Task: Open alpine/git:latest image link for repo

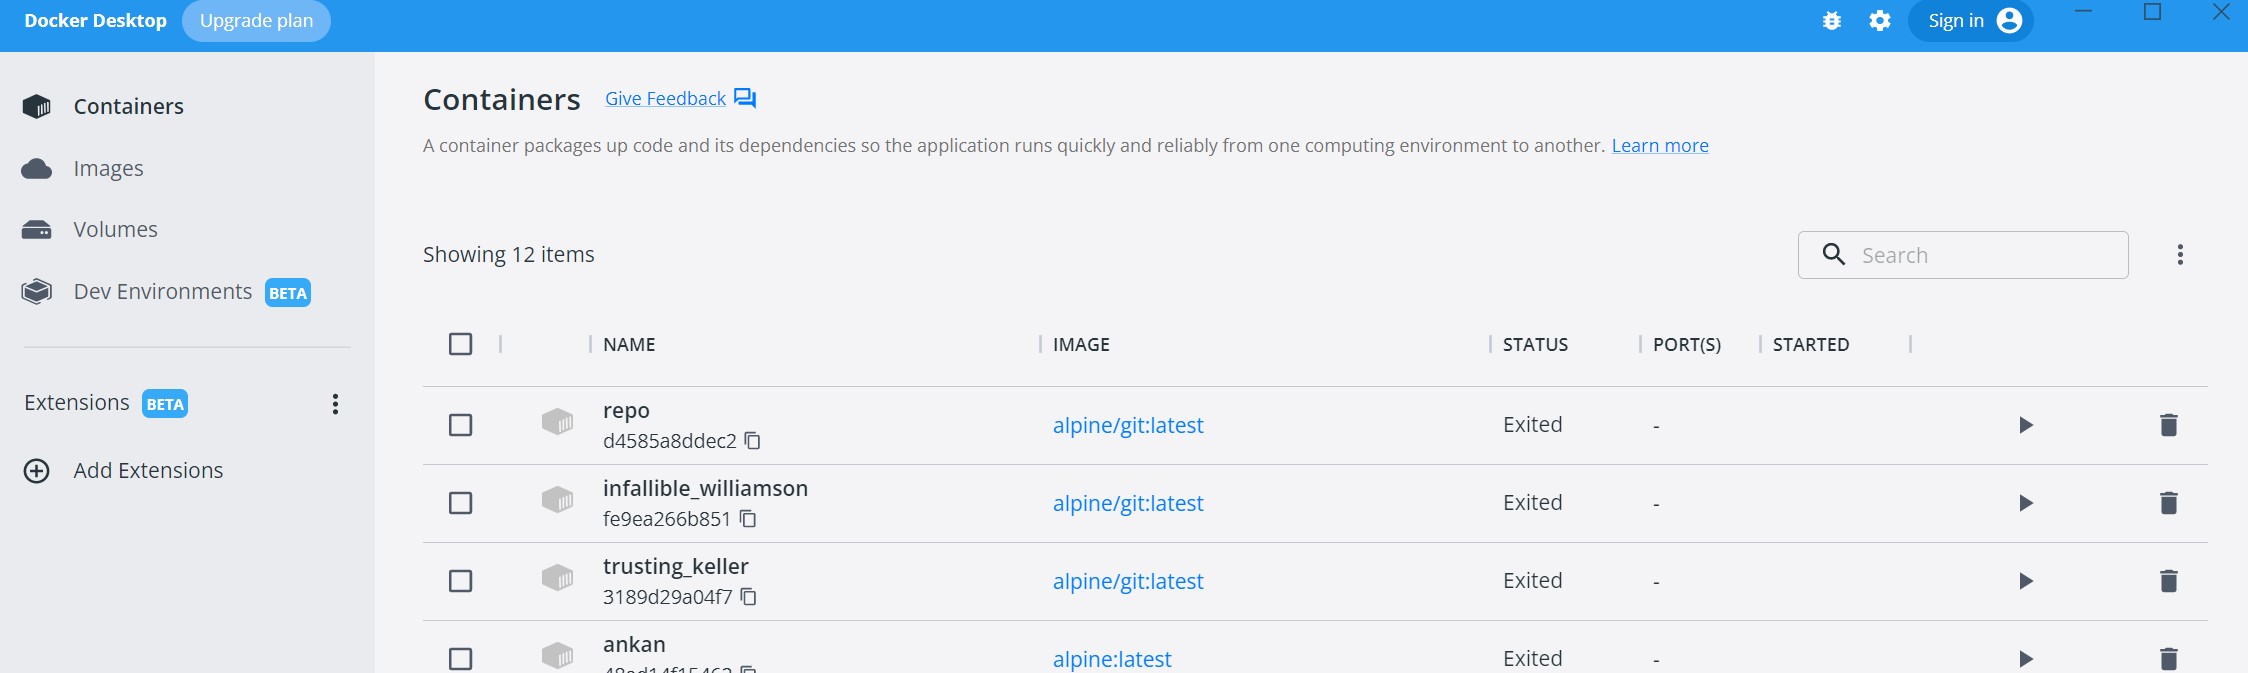Action: (1128, 425)
